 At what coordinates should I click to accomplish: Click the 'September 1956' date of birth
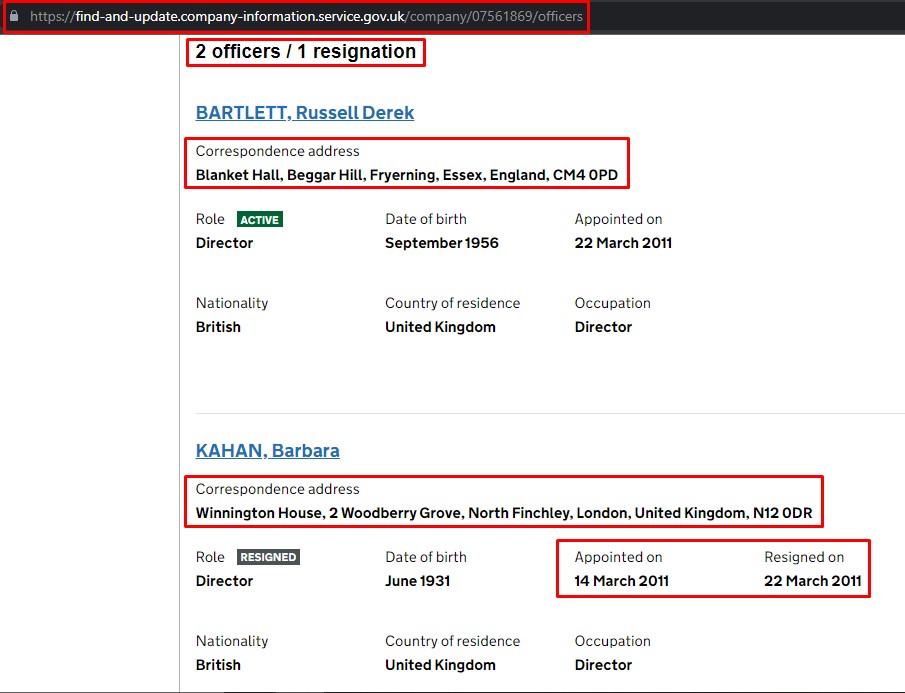442,243
